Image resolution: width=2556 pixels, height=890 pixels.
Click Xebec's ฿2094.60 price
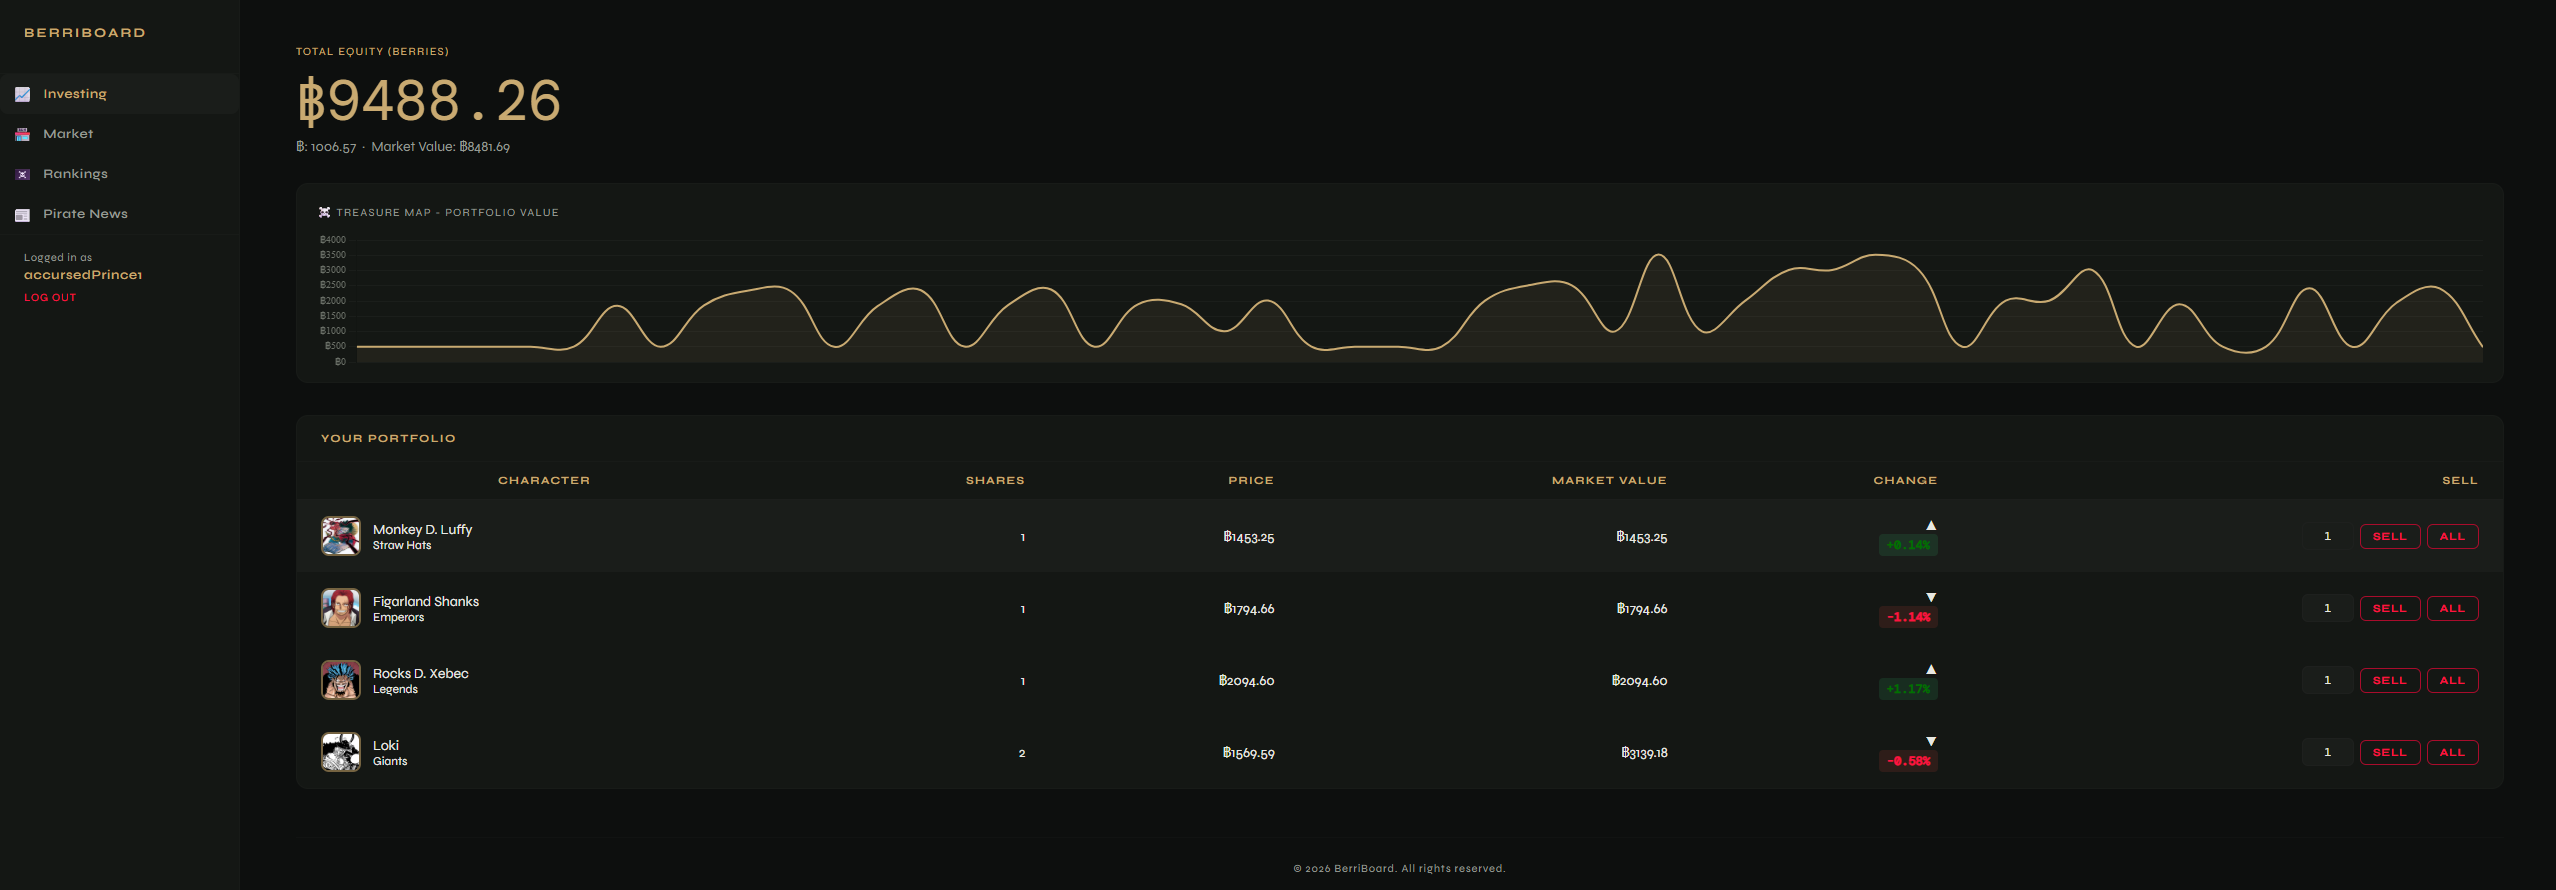pyautogui.click(x=1246, y=681)
